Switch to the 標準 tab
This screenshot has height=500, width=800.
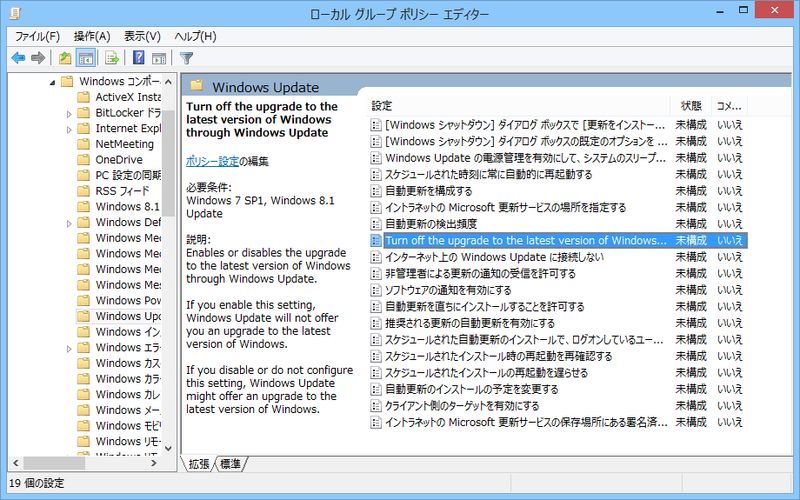pyautogui.click(x=230, y=464)
